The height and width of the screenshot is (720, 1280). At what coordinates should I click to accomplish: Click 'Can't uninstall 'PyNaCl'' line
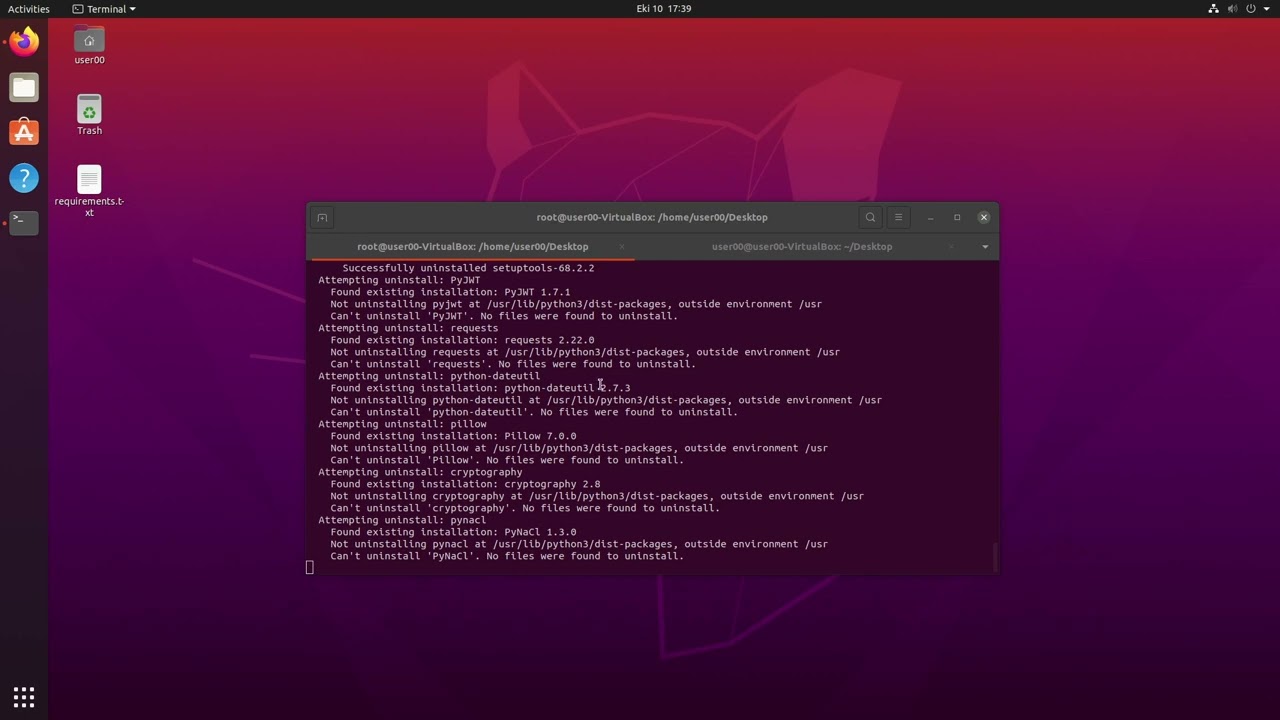coord(507,556)
